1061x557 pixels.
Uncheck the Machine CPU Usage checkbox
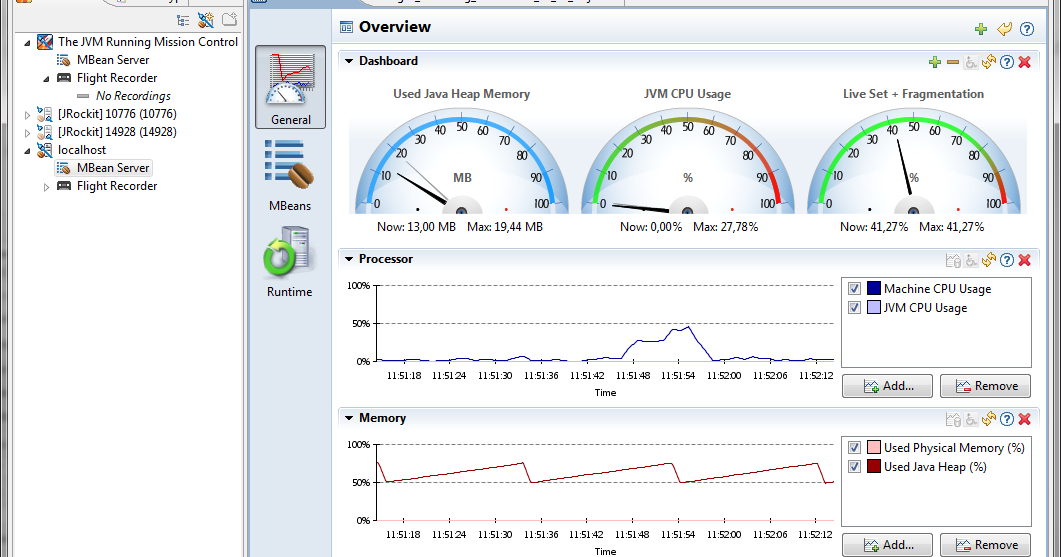pyautogui.click(x=854, y=288)
